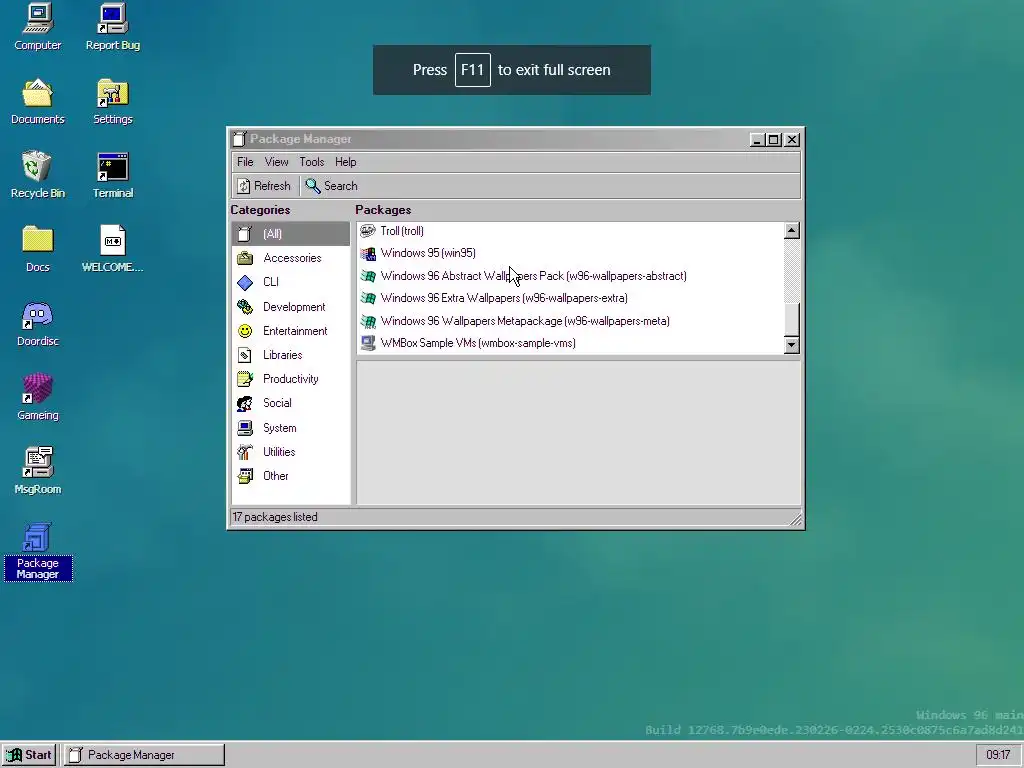Image resolution: width=1024 pixels, height=768 pixels.
Task: Select the Accessories category label
Action: 292,258
